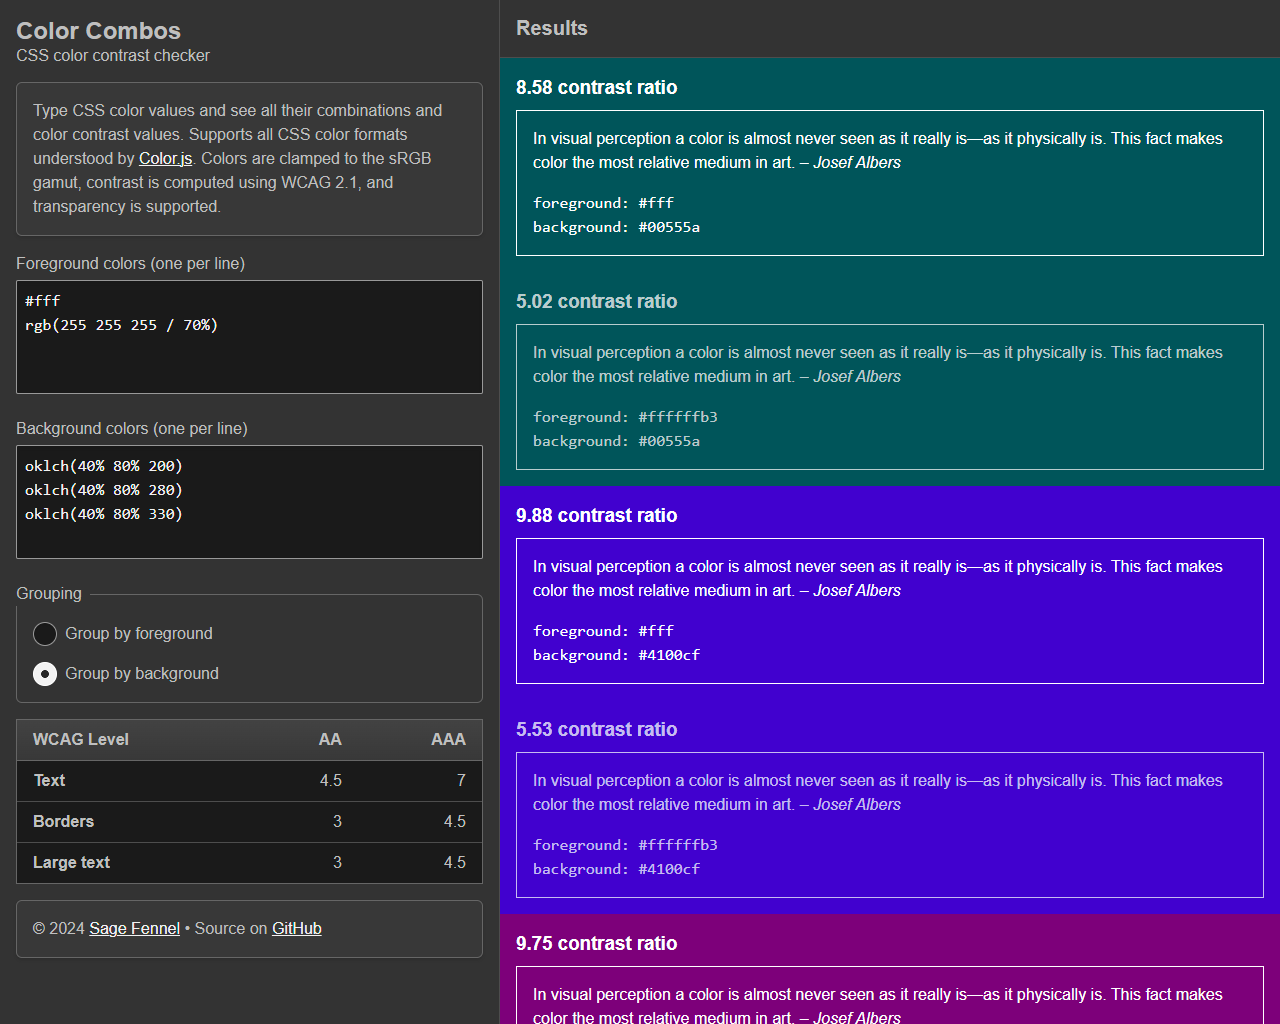Image resolution: width=1280 pixels, height=1024 pixels.
Task: Focus the Background colors text area
Action: (x=249, y=502)
